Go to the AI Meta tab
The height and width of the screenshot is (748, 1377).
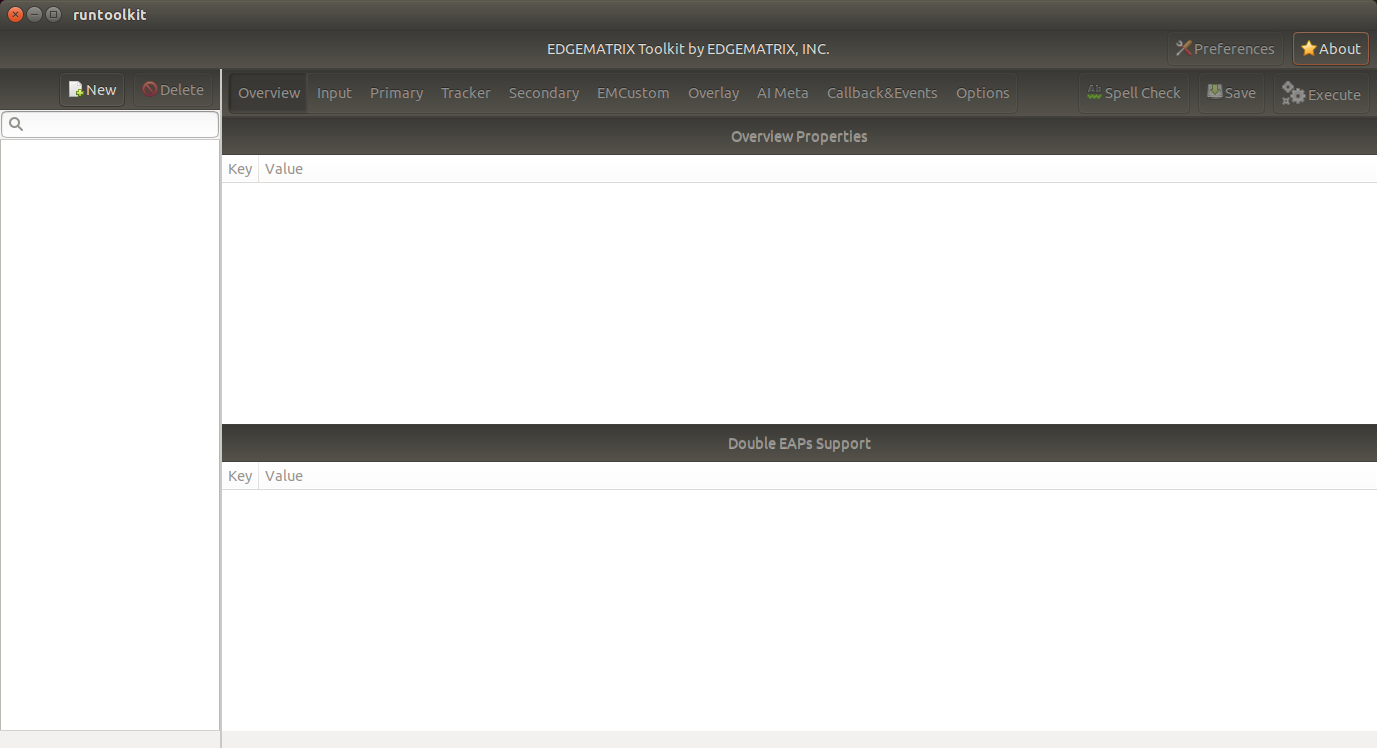[x=782, y=93]
